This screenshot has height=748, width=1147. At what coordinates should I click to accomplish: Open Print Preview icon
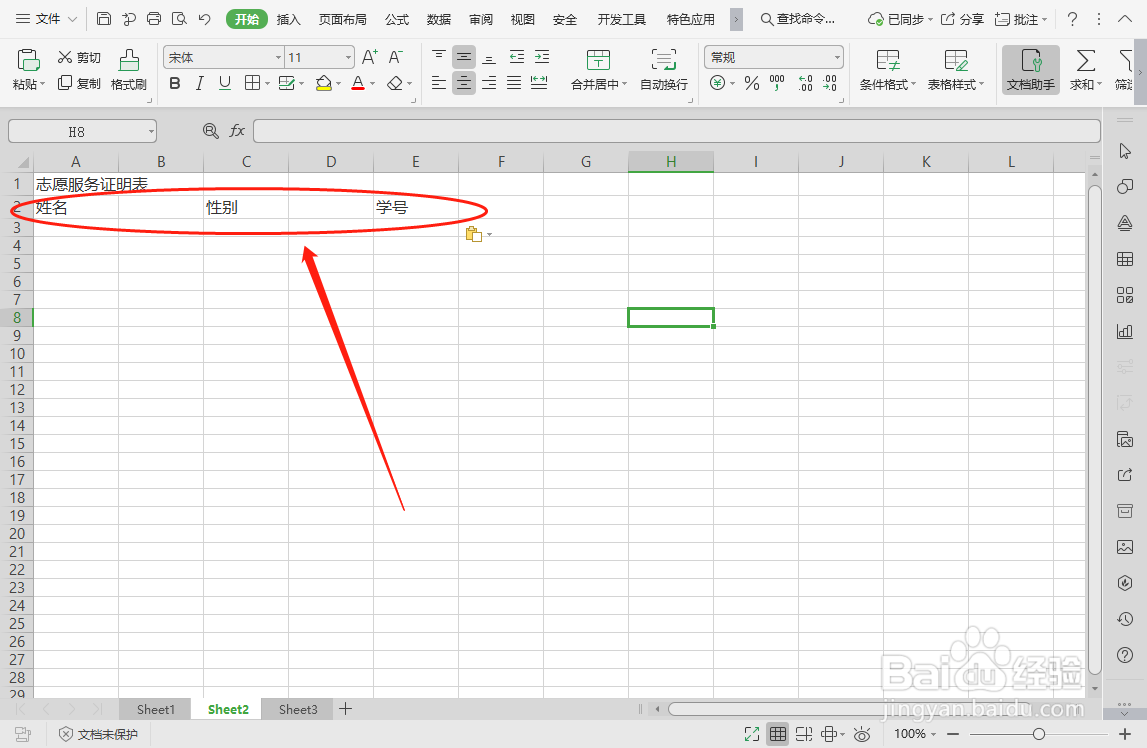coord(179,19)
